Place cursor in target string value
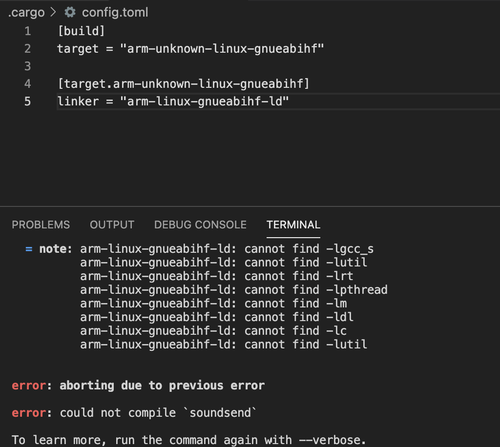The width and height of the screenshot is (500, 447). tap(222, 49)
